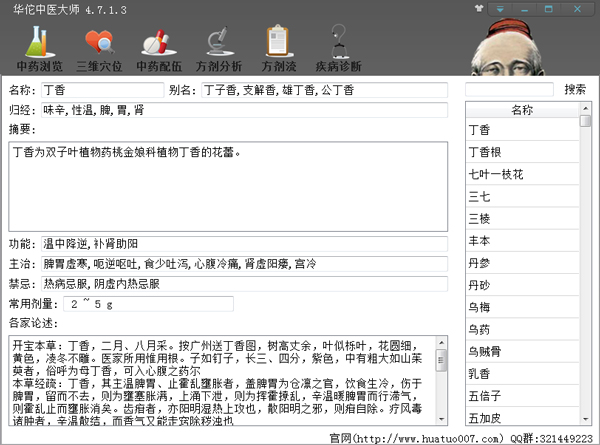Open the 中药浏览 herb browsing module
The height and width of the screenshot is (445, 600).
click(40, 49)
